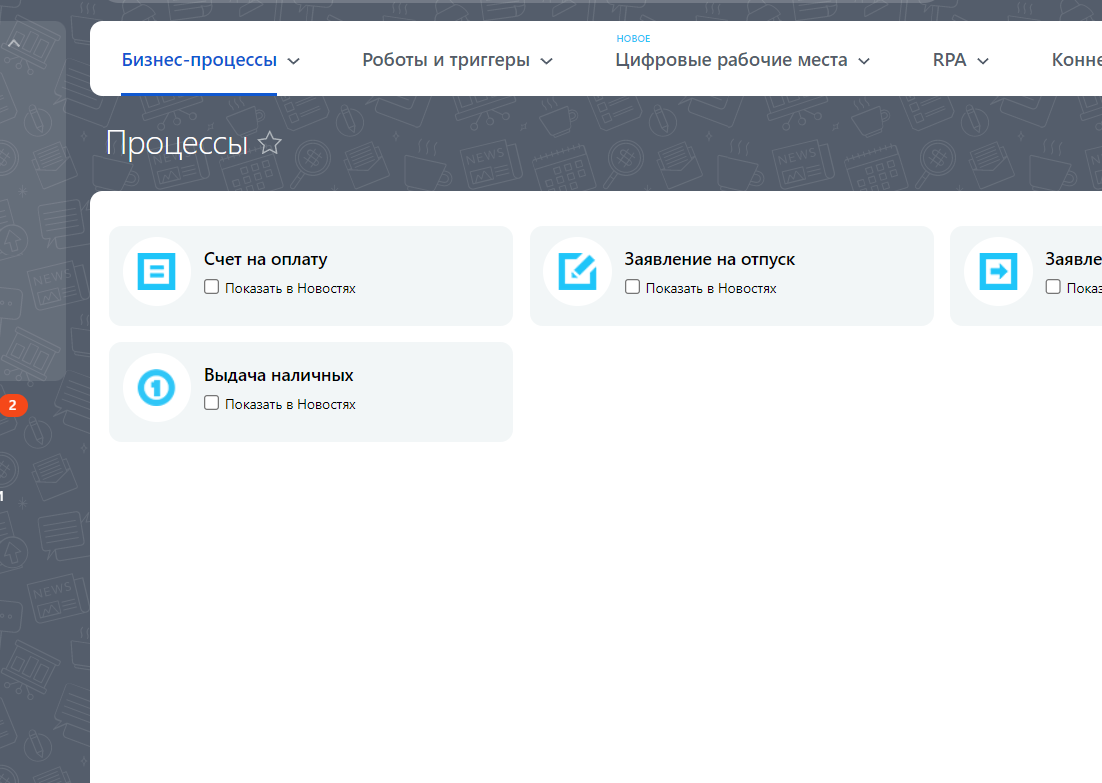This screenshot has height=783, width=1102.
Task: Switch to the RPA tab
Action: pyautogui.click(x=949, y=60)
